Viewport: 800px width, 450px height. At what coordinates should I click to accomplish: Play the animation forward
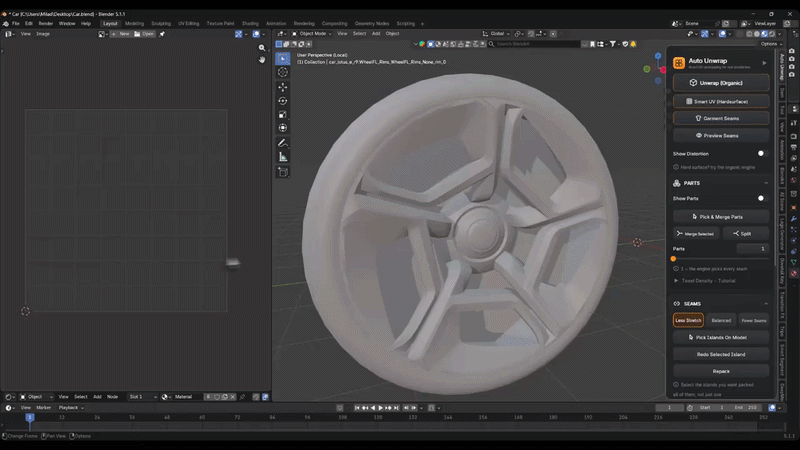(x=381, y=408)
